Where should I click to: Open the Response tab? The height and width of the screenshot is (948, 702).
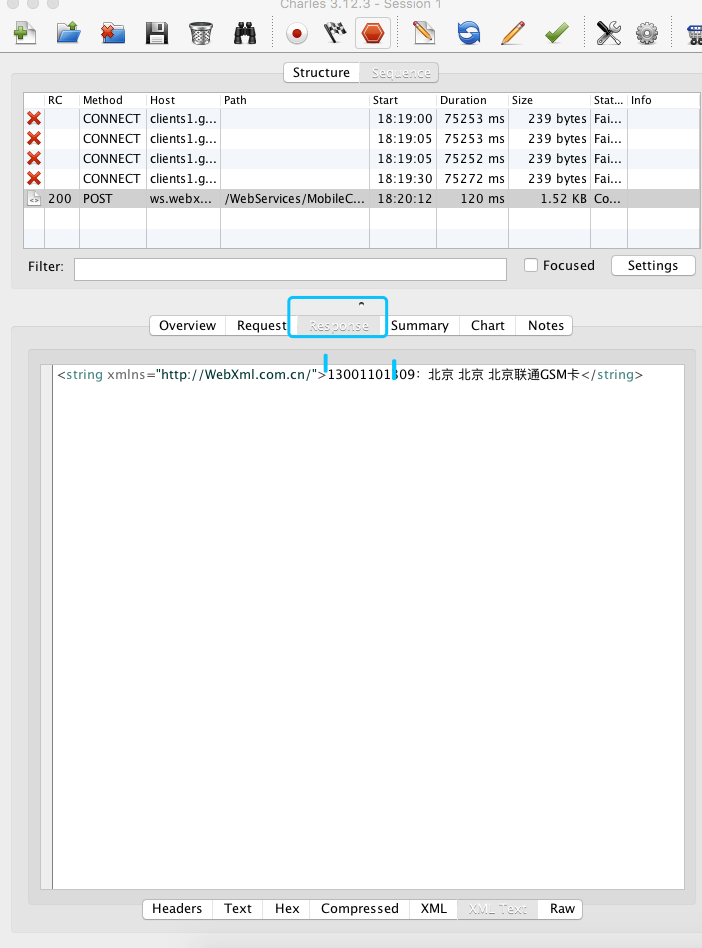click(339, 325)
